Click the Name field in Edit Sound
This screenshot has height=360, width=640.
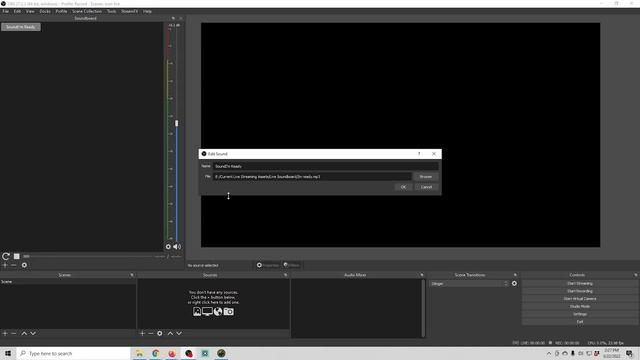pos(325,166)
